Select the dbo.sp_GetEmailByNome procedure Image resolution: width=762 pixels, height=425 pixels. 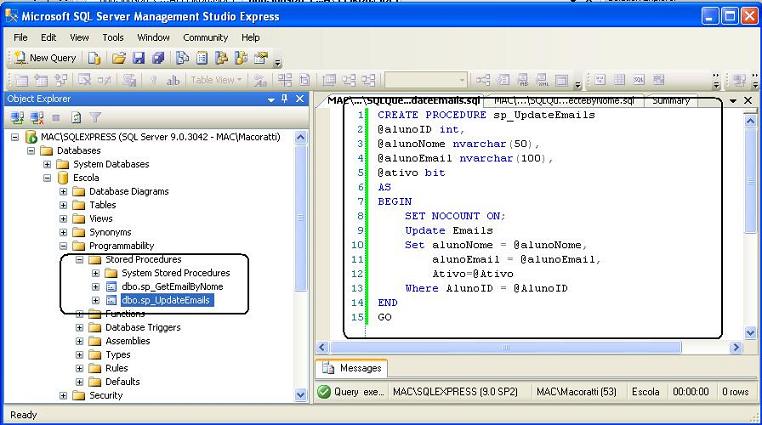pos(172,287)
